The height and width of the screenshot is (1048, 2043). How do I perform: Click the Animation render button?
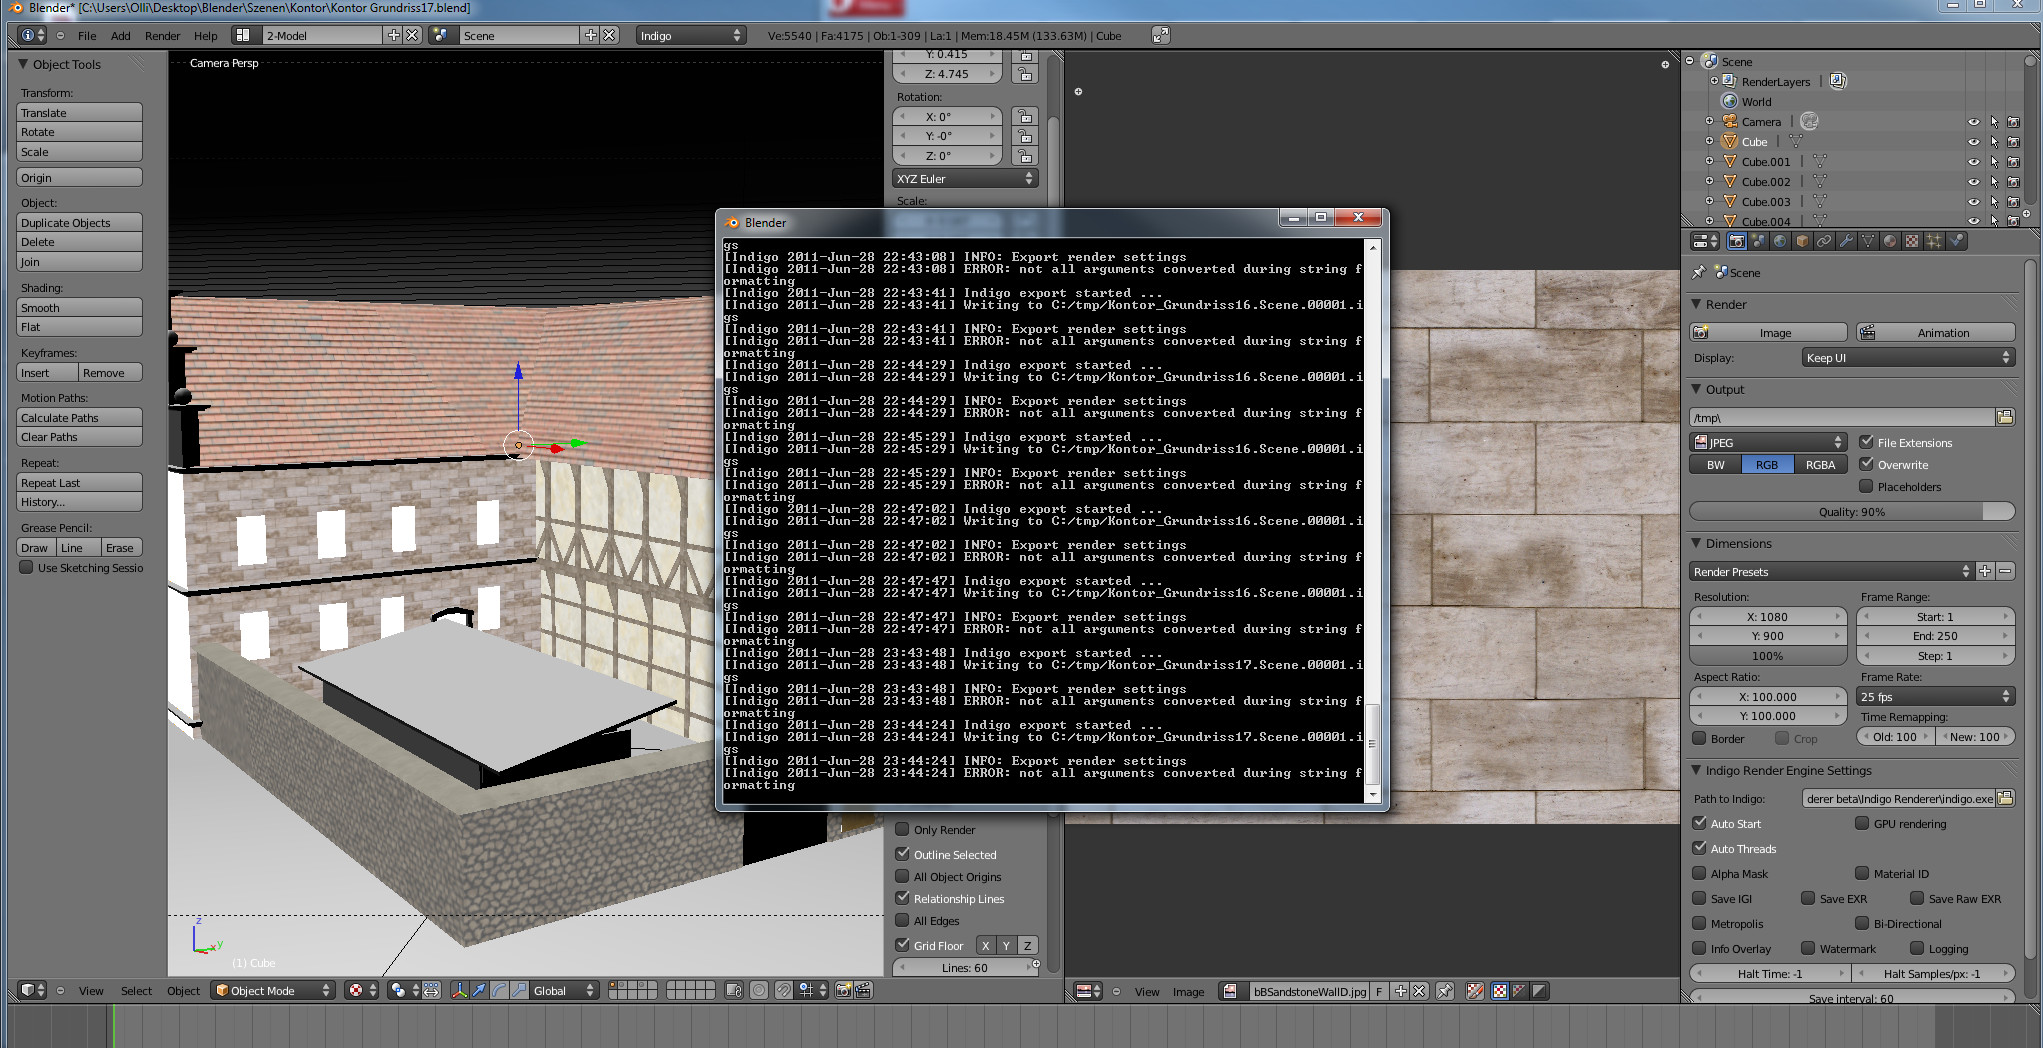(x=1935, y=332)
